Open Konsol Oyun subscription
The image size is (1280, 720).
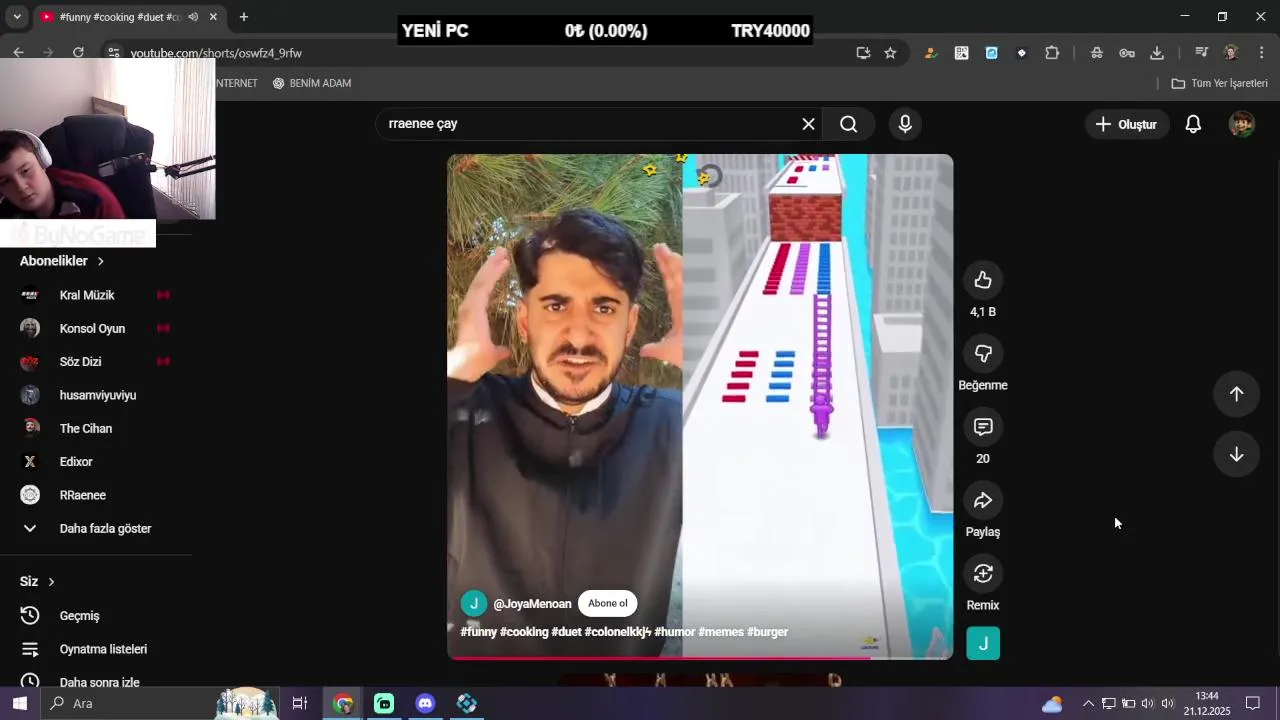click(95, 328)
